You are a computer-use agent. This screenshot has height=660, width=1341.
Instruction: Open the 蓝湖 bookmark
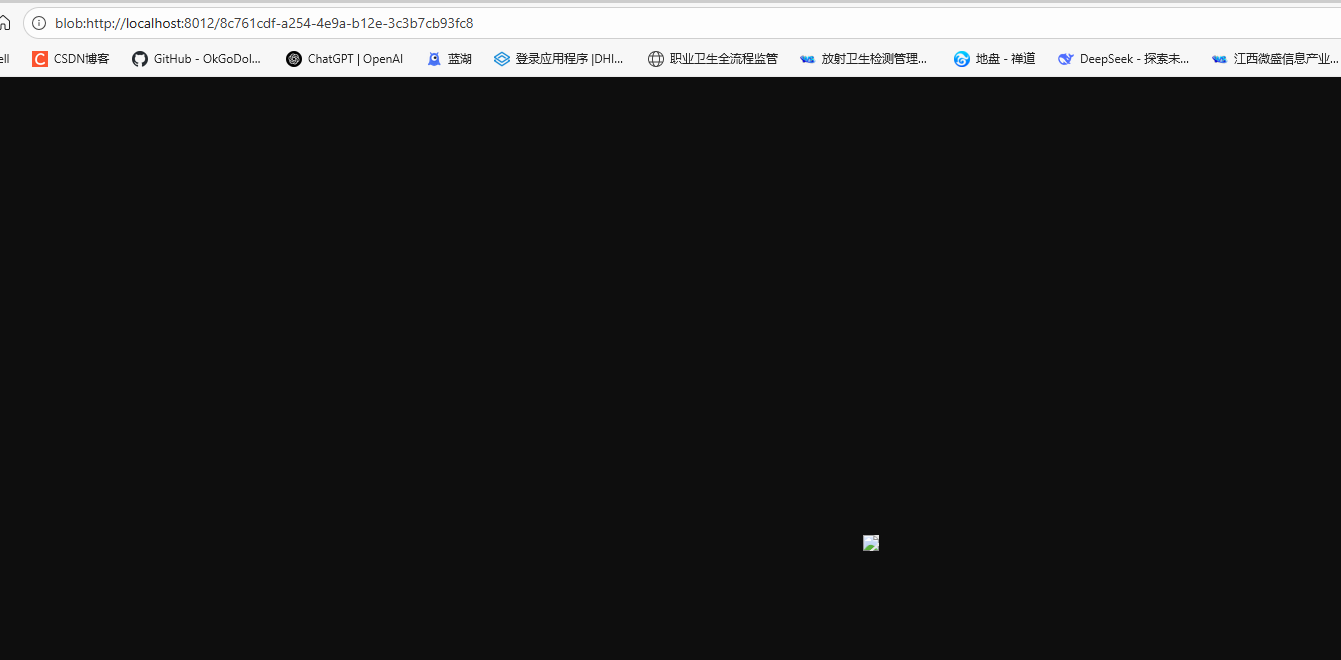tap(449, 59)
